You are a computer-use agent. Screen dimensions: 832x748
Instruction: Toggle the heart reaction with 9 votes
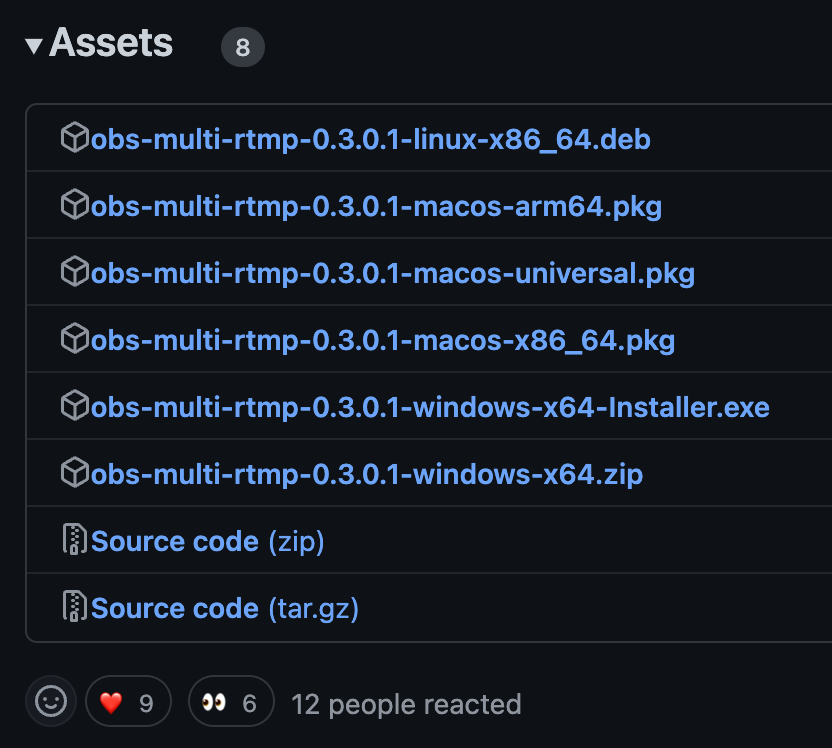[128, 703]
